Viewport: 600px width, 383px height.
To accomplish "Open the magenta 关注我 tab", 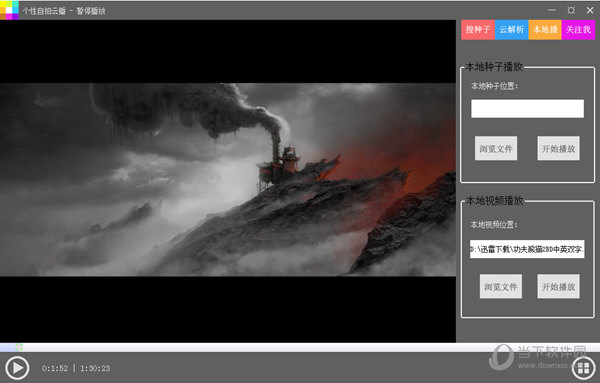I will [578, 30].
